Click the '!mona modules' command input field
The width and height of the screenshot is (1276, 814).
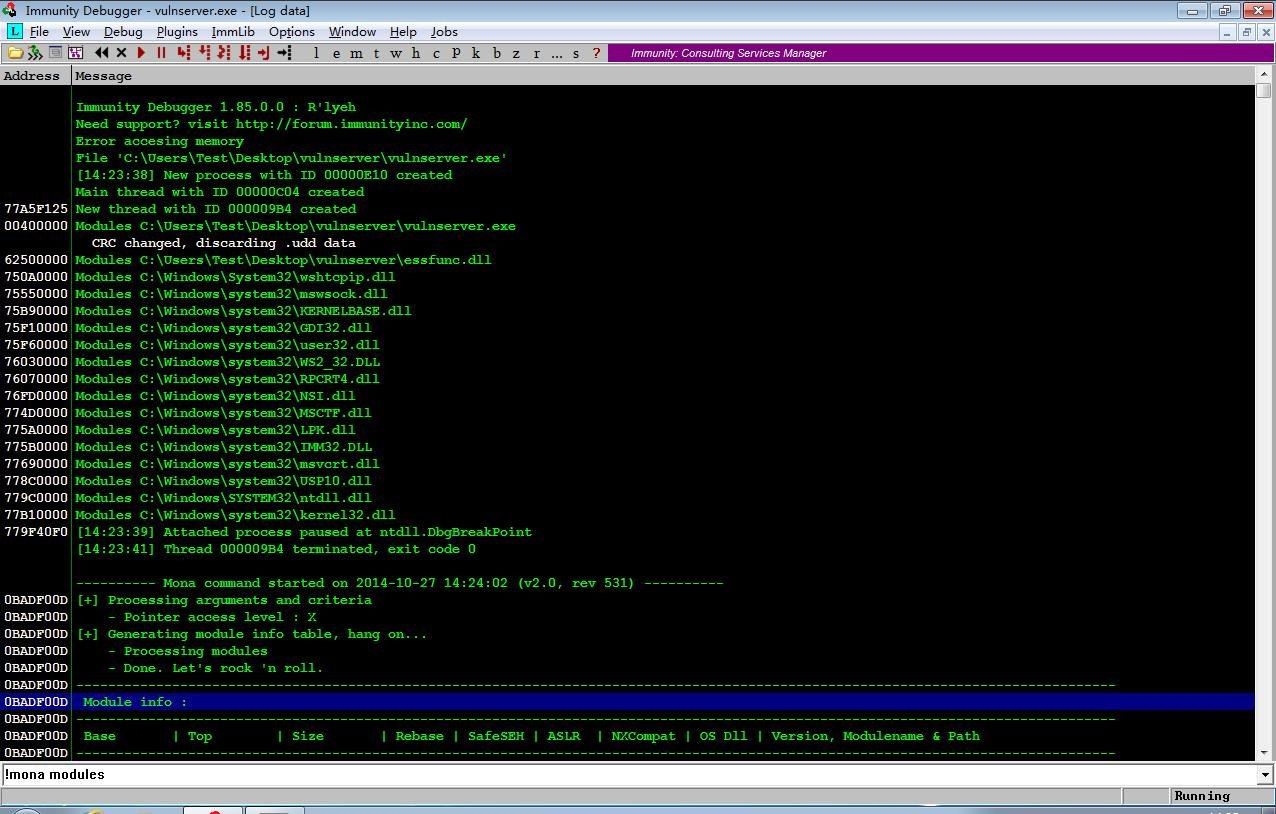628,775
